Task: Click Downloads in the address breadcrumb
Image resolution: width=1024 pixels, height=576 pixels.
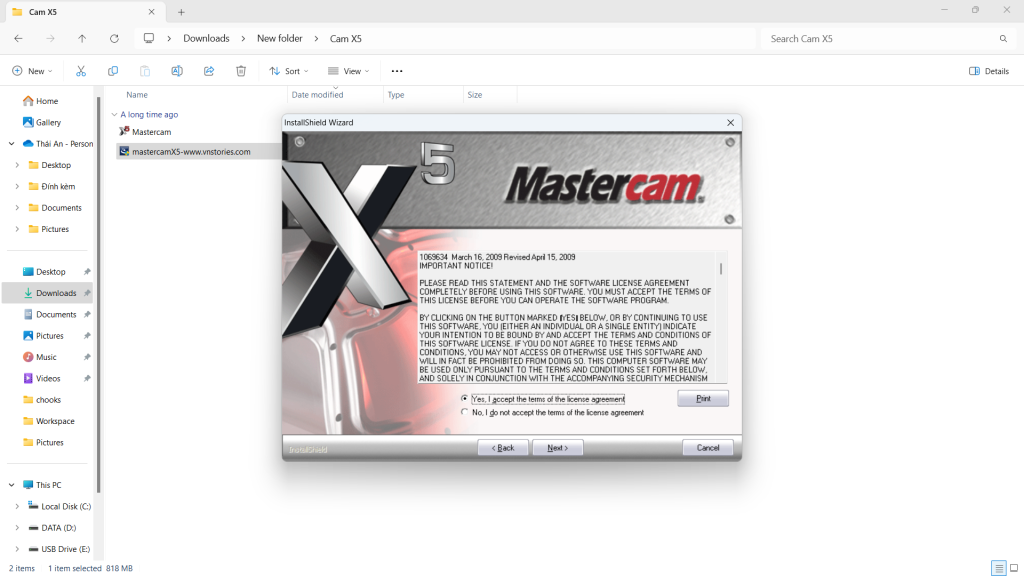Action: point(206,39)
